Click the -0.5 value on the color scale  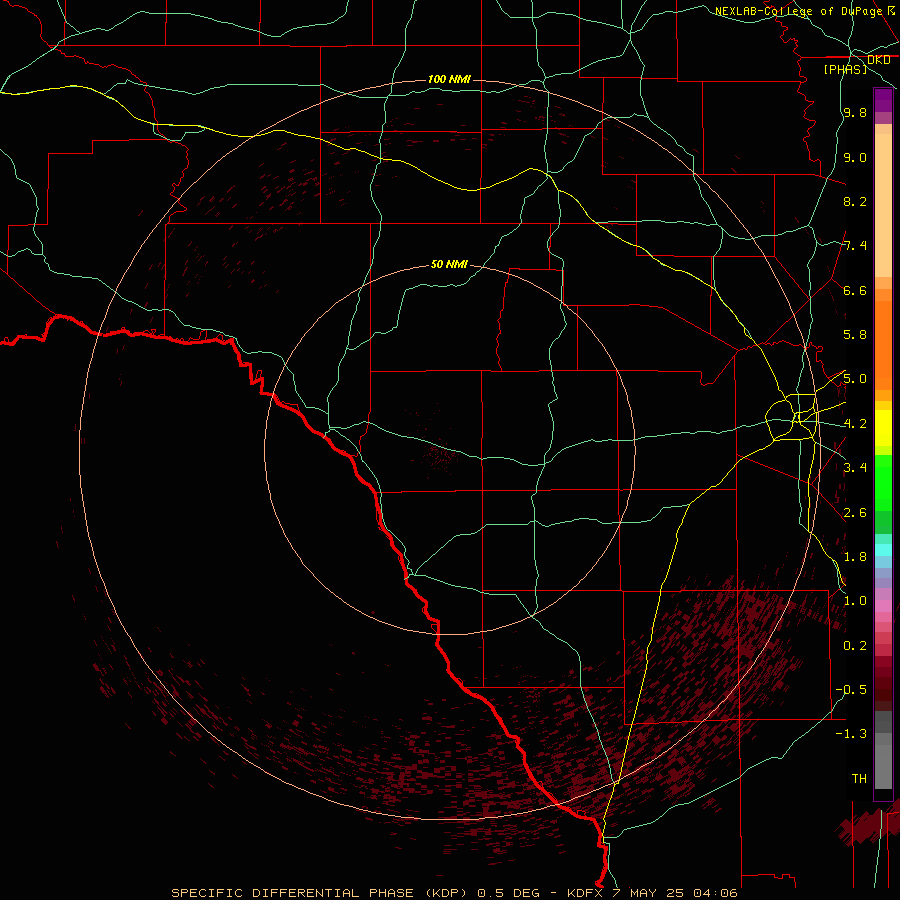point(851,690)
